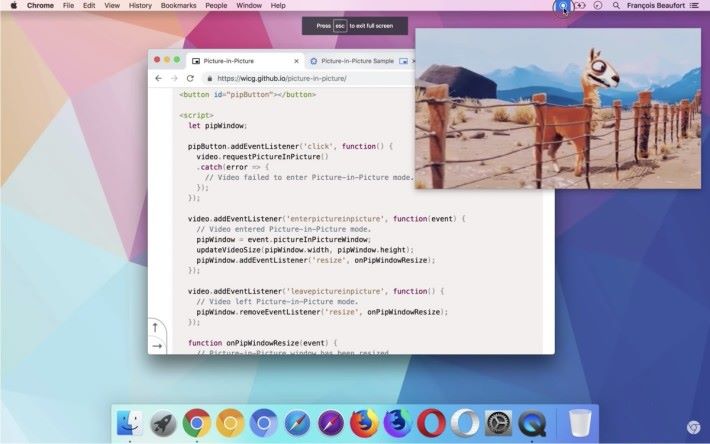Open the Chrome application menu
This screenshot has width=710, height=444.
(40, 5)
